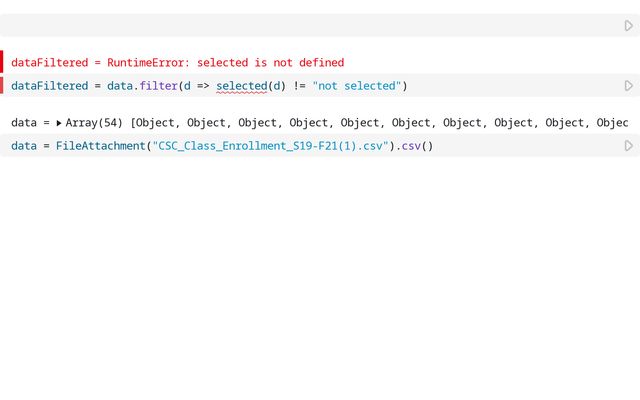The width and height of the screenshot is (640, 400).
Task: Click 'data' variable name in FileAttachment cell
Action: coord(24,146)
